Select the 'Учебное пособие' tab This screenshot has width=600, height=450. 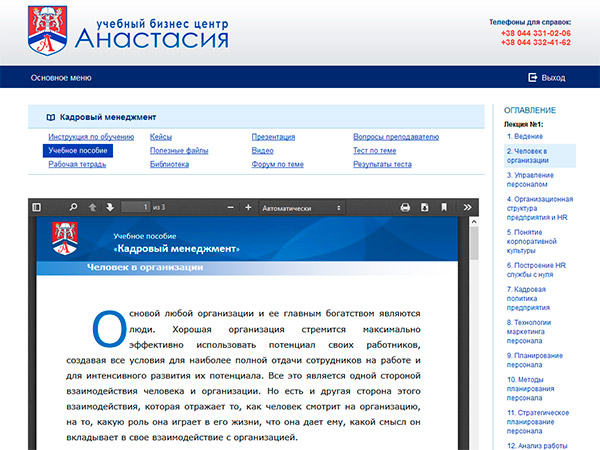tap(78, 150)
